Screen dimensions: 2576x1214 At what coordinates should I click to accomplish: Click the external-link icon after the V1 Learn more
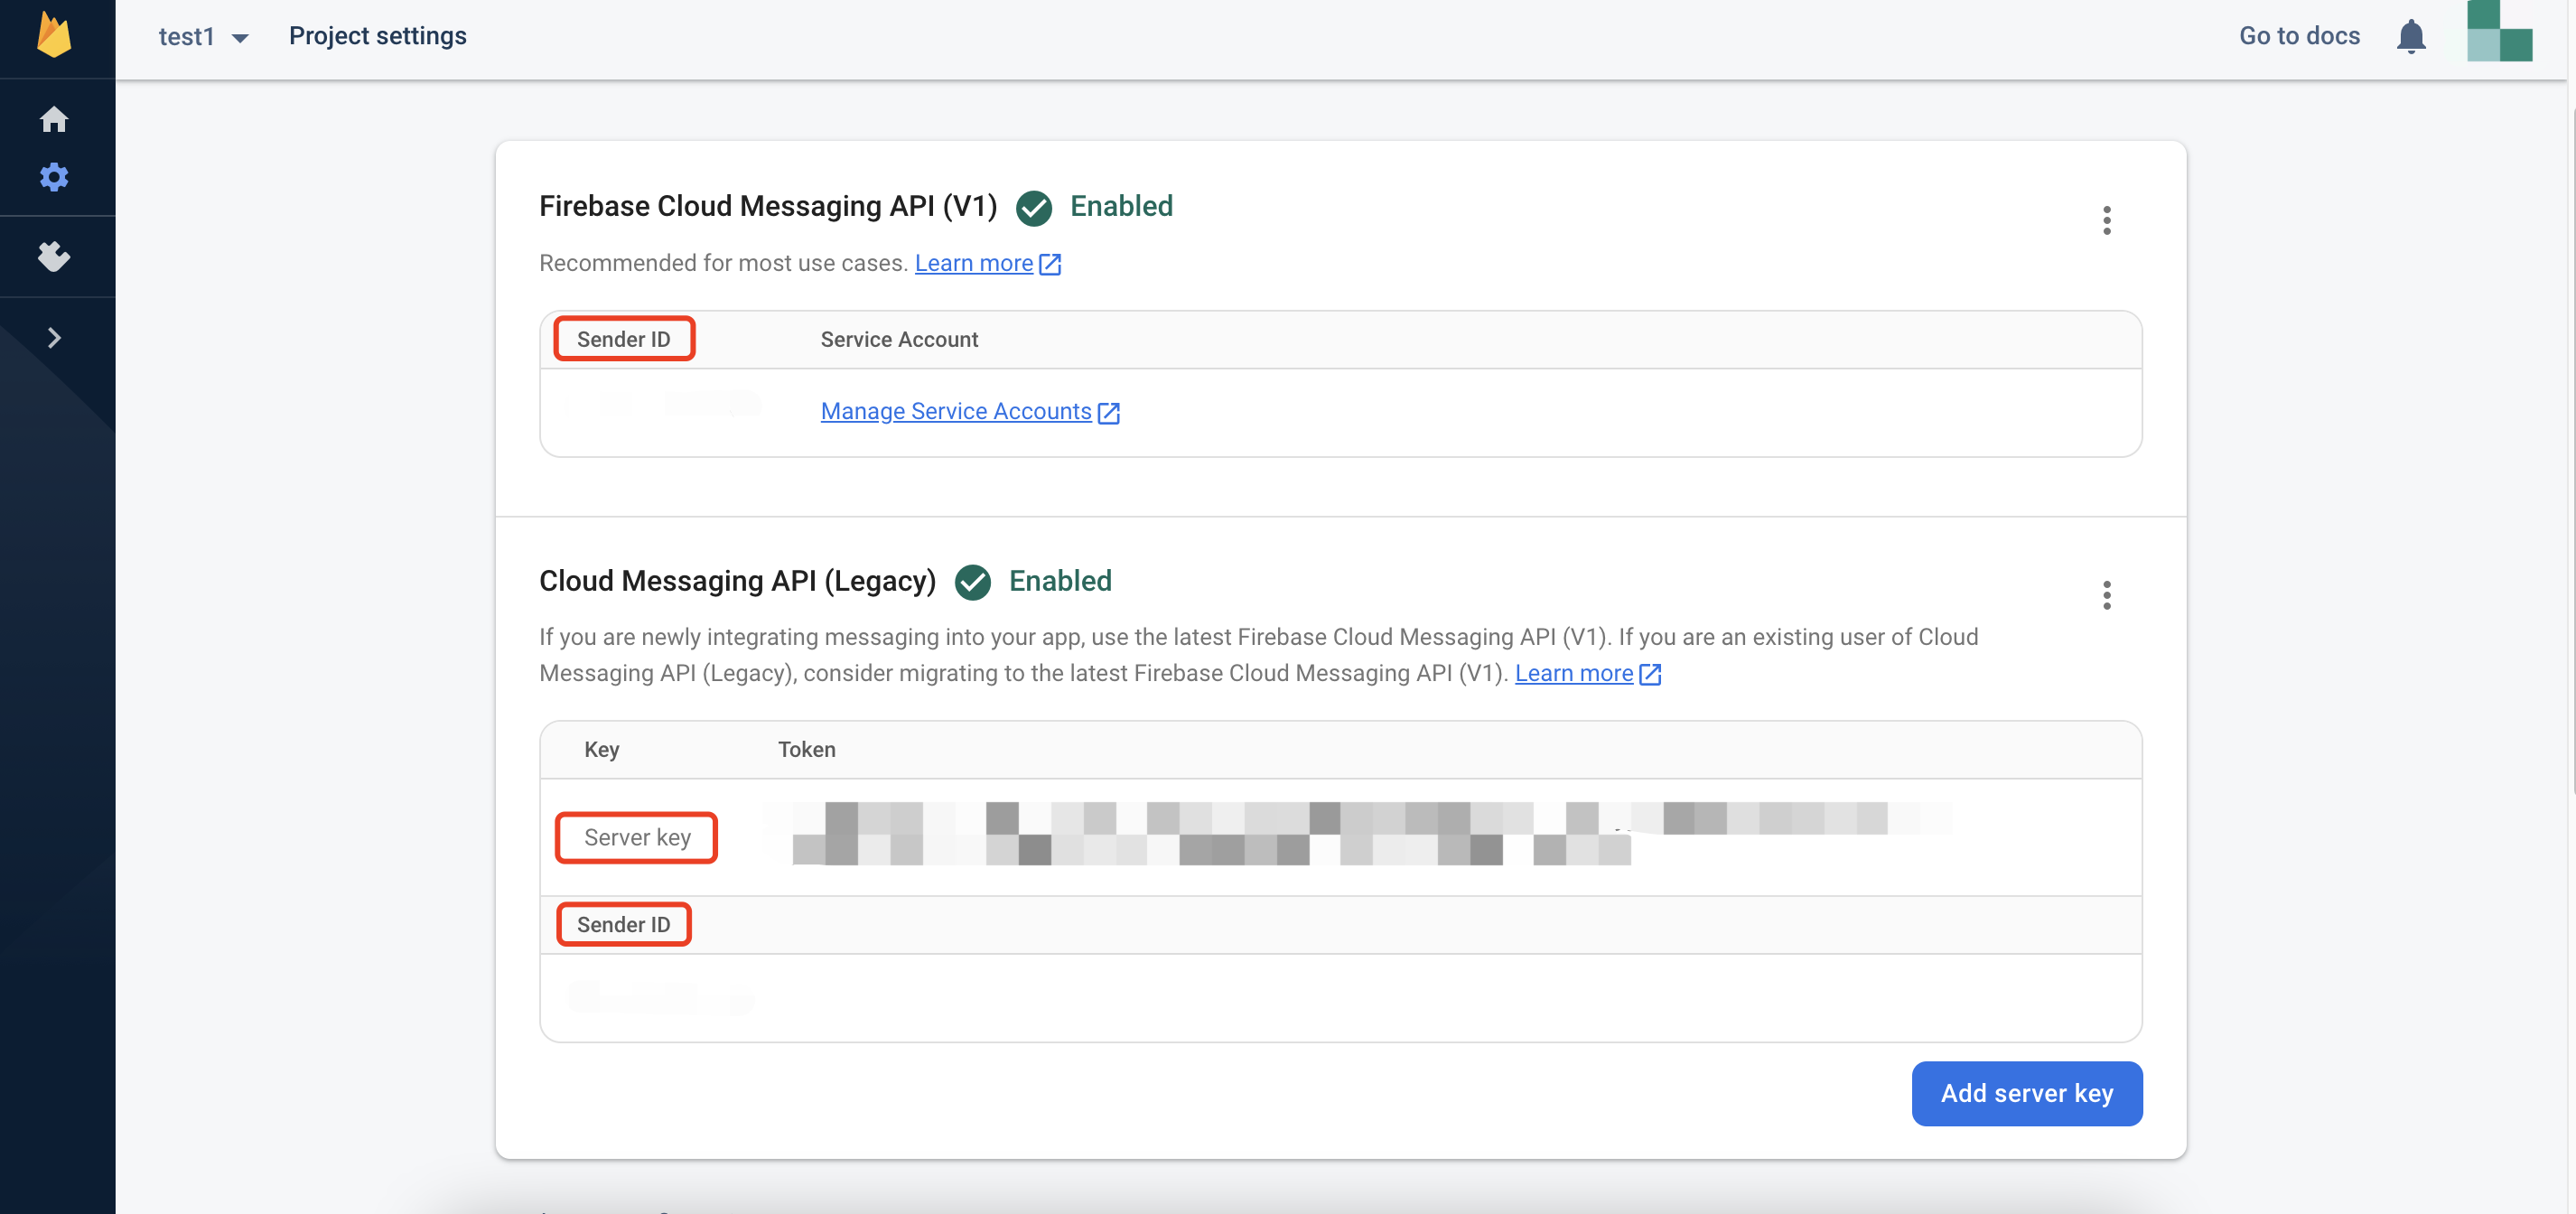[x=1050, y=264]
